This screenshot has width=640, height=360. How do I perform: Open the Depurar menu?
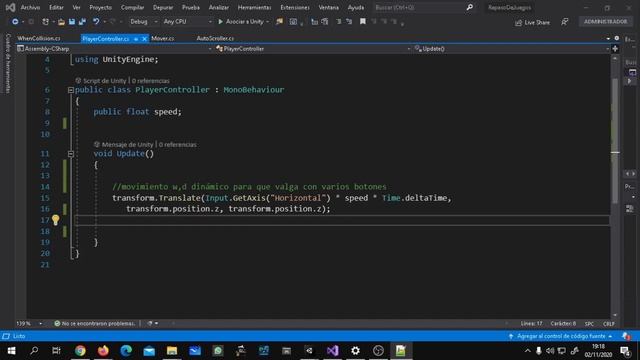(163, 7)
